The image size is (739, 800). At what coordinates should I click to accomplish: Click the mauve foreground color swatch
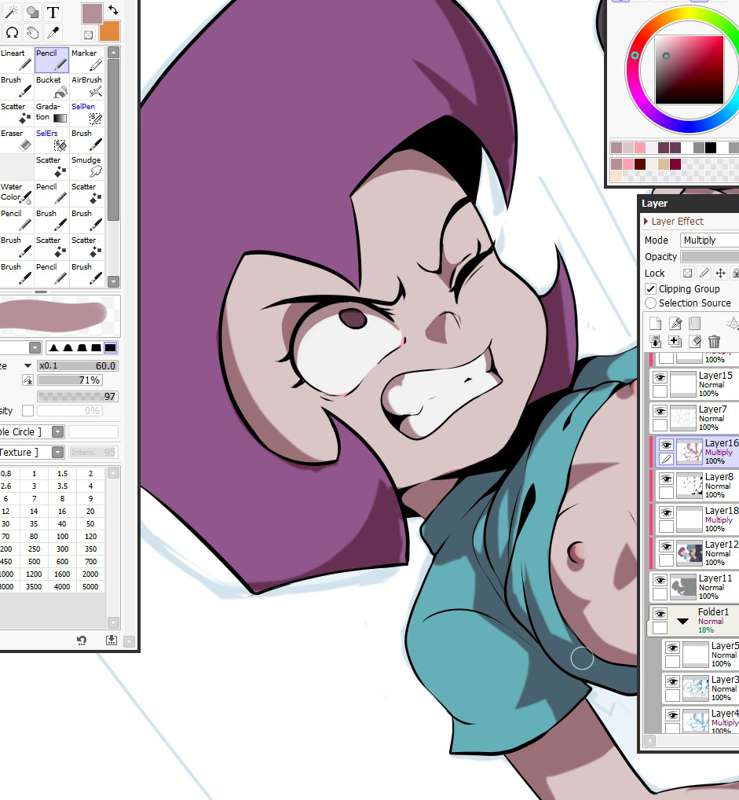pos(91,12)
